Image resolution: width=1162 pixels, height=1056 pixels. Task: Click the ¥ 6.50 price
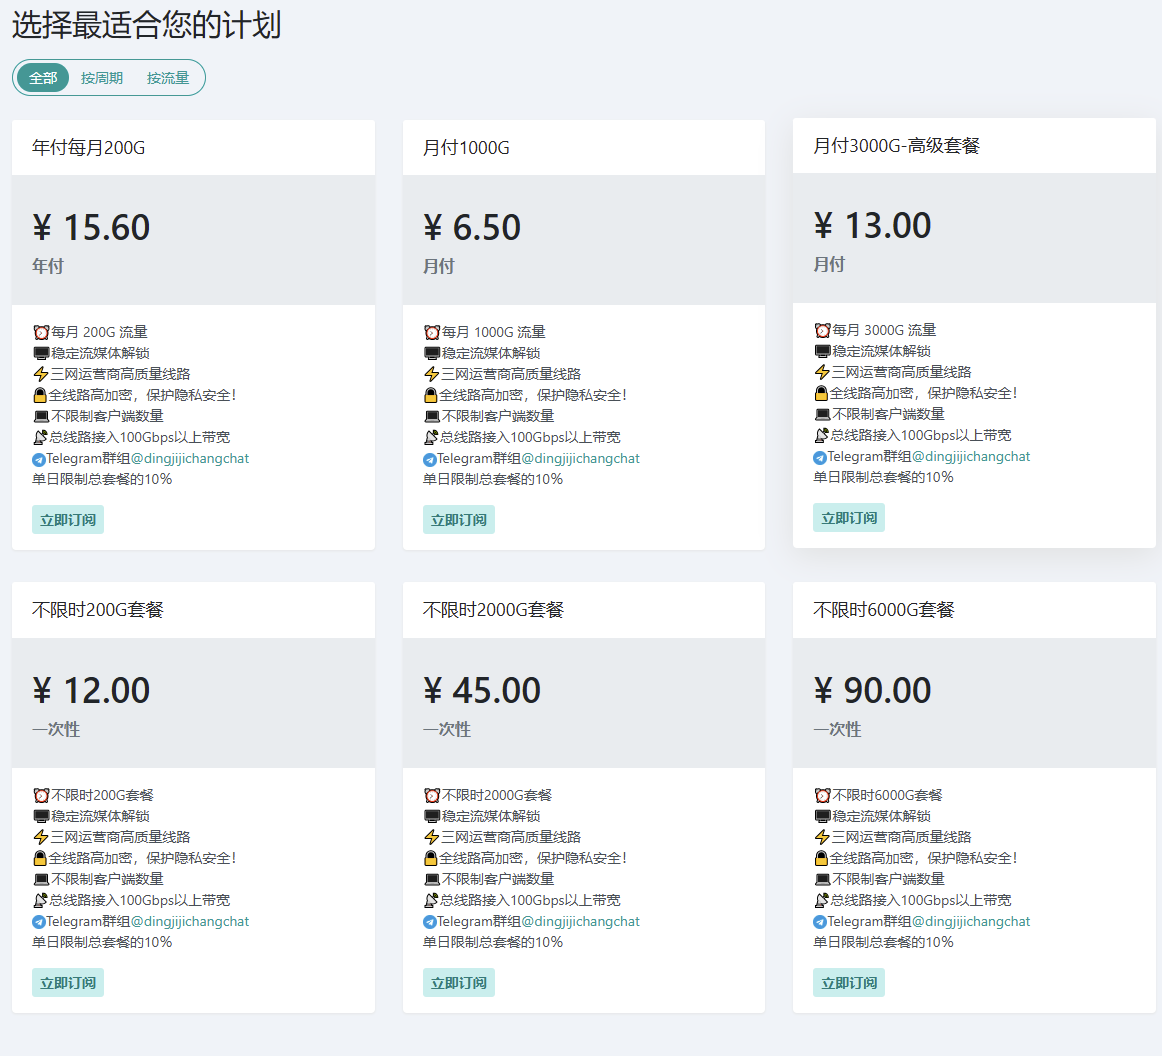(x=472, y=228)
